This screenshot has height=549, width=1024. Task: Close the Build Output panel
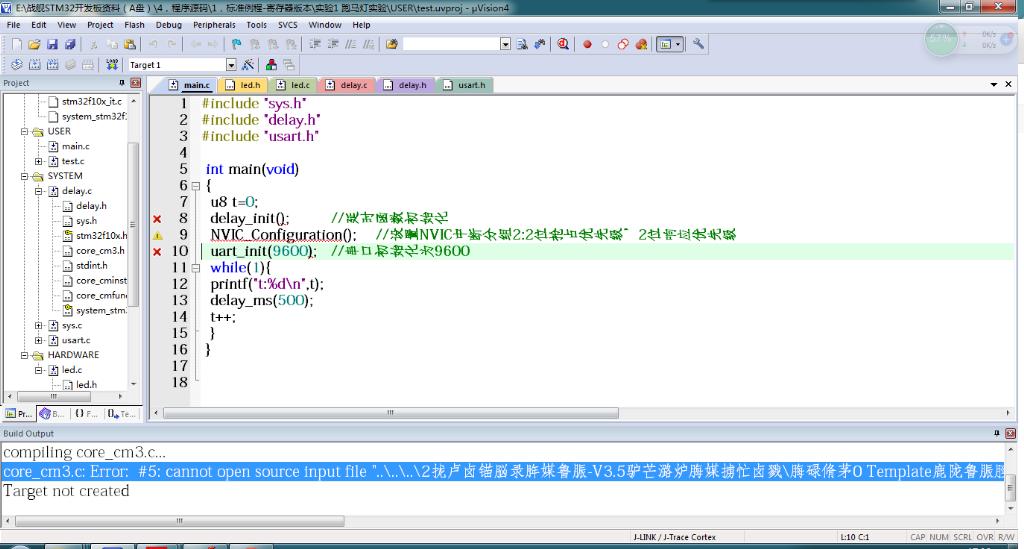[x=1010, y=433]
